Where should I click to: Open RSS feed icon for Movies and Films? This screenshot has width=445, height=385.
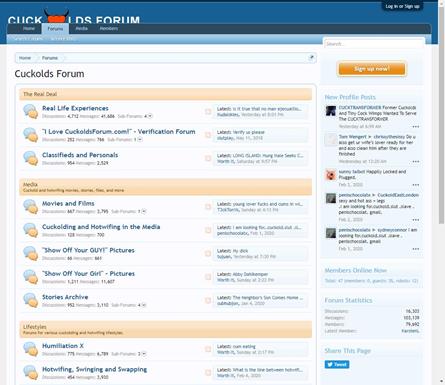208,207
